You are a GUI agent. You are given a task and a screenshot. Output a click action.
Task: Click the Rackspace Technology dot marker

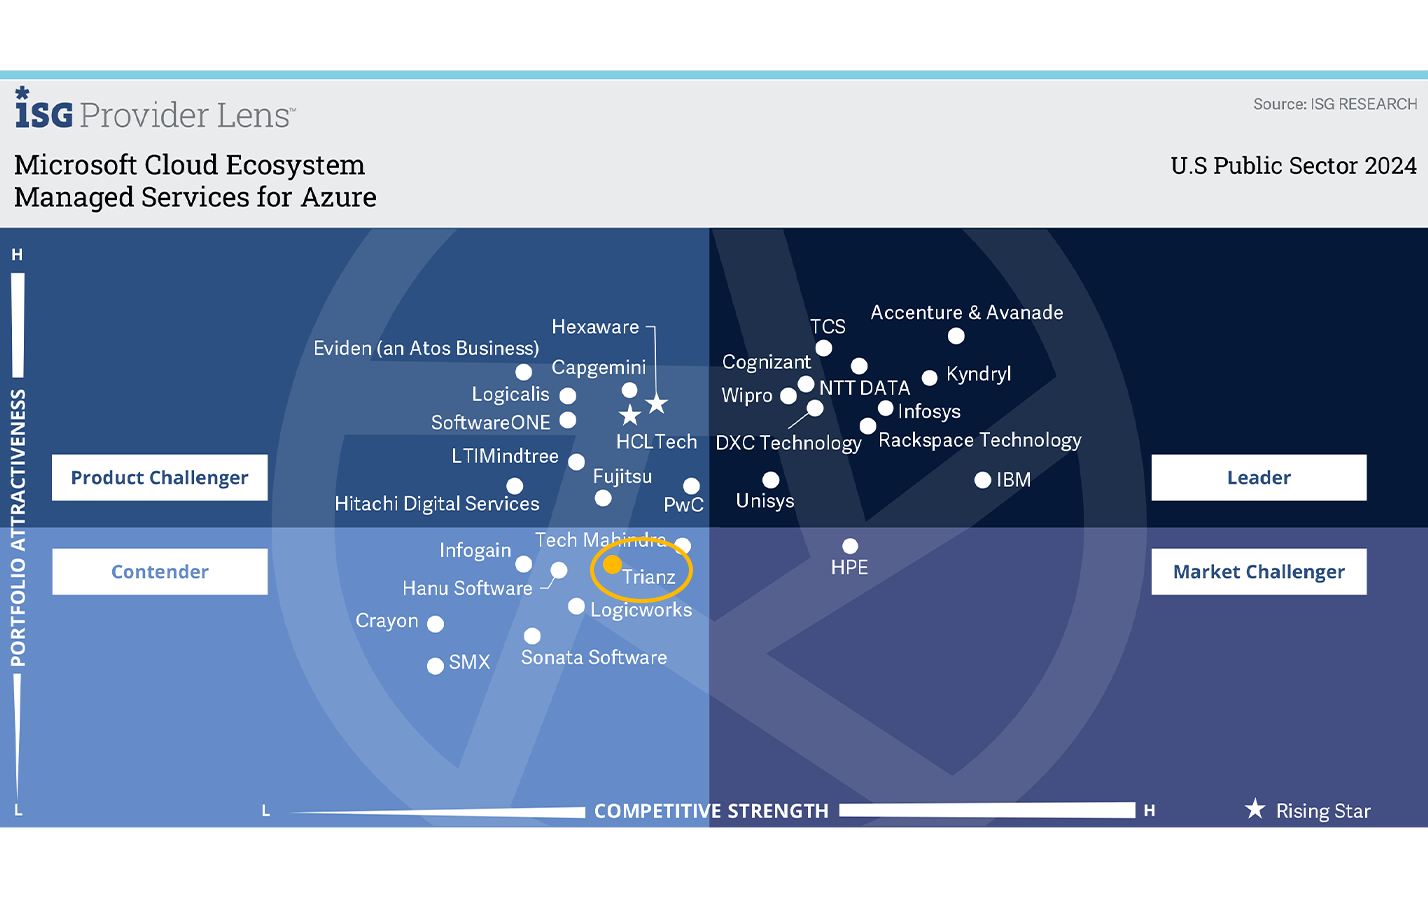click(868, 426)
